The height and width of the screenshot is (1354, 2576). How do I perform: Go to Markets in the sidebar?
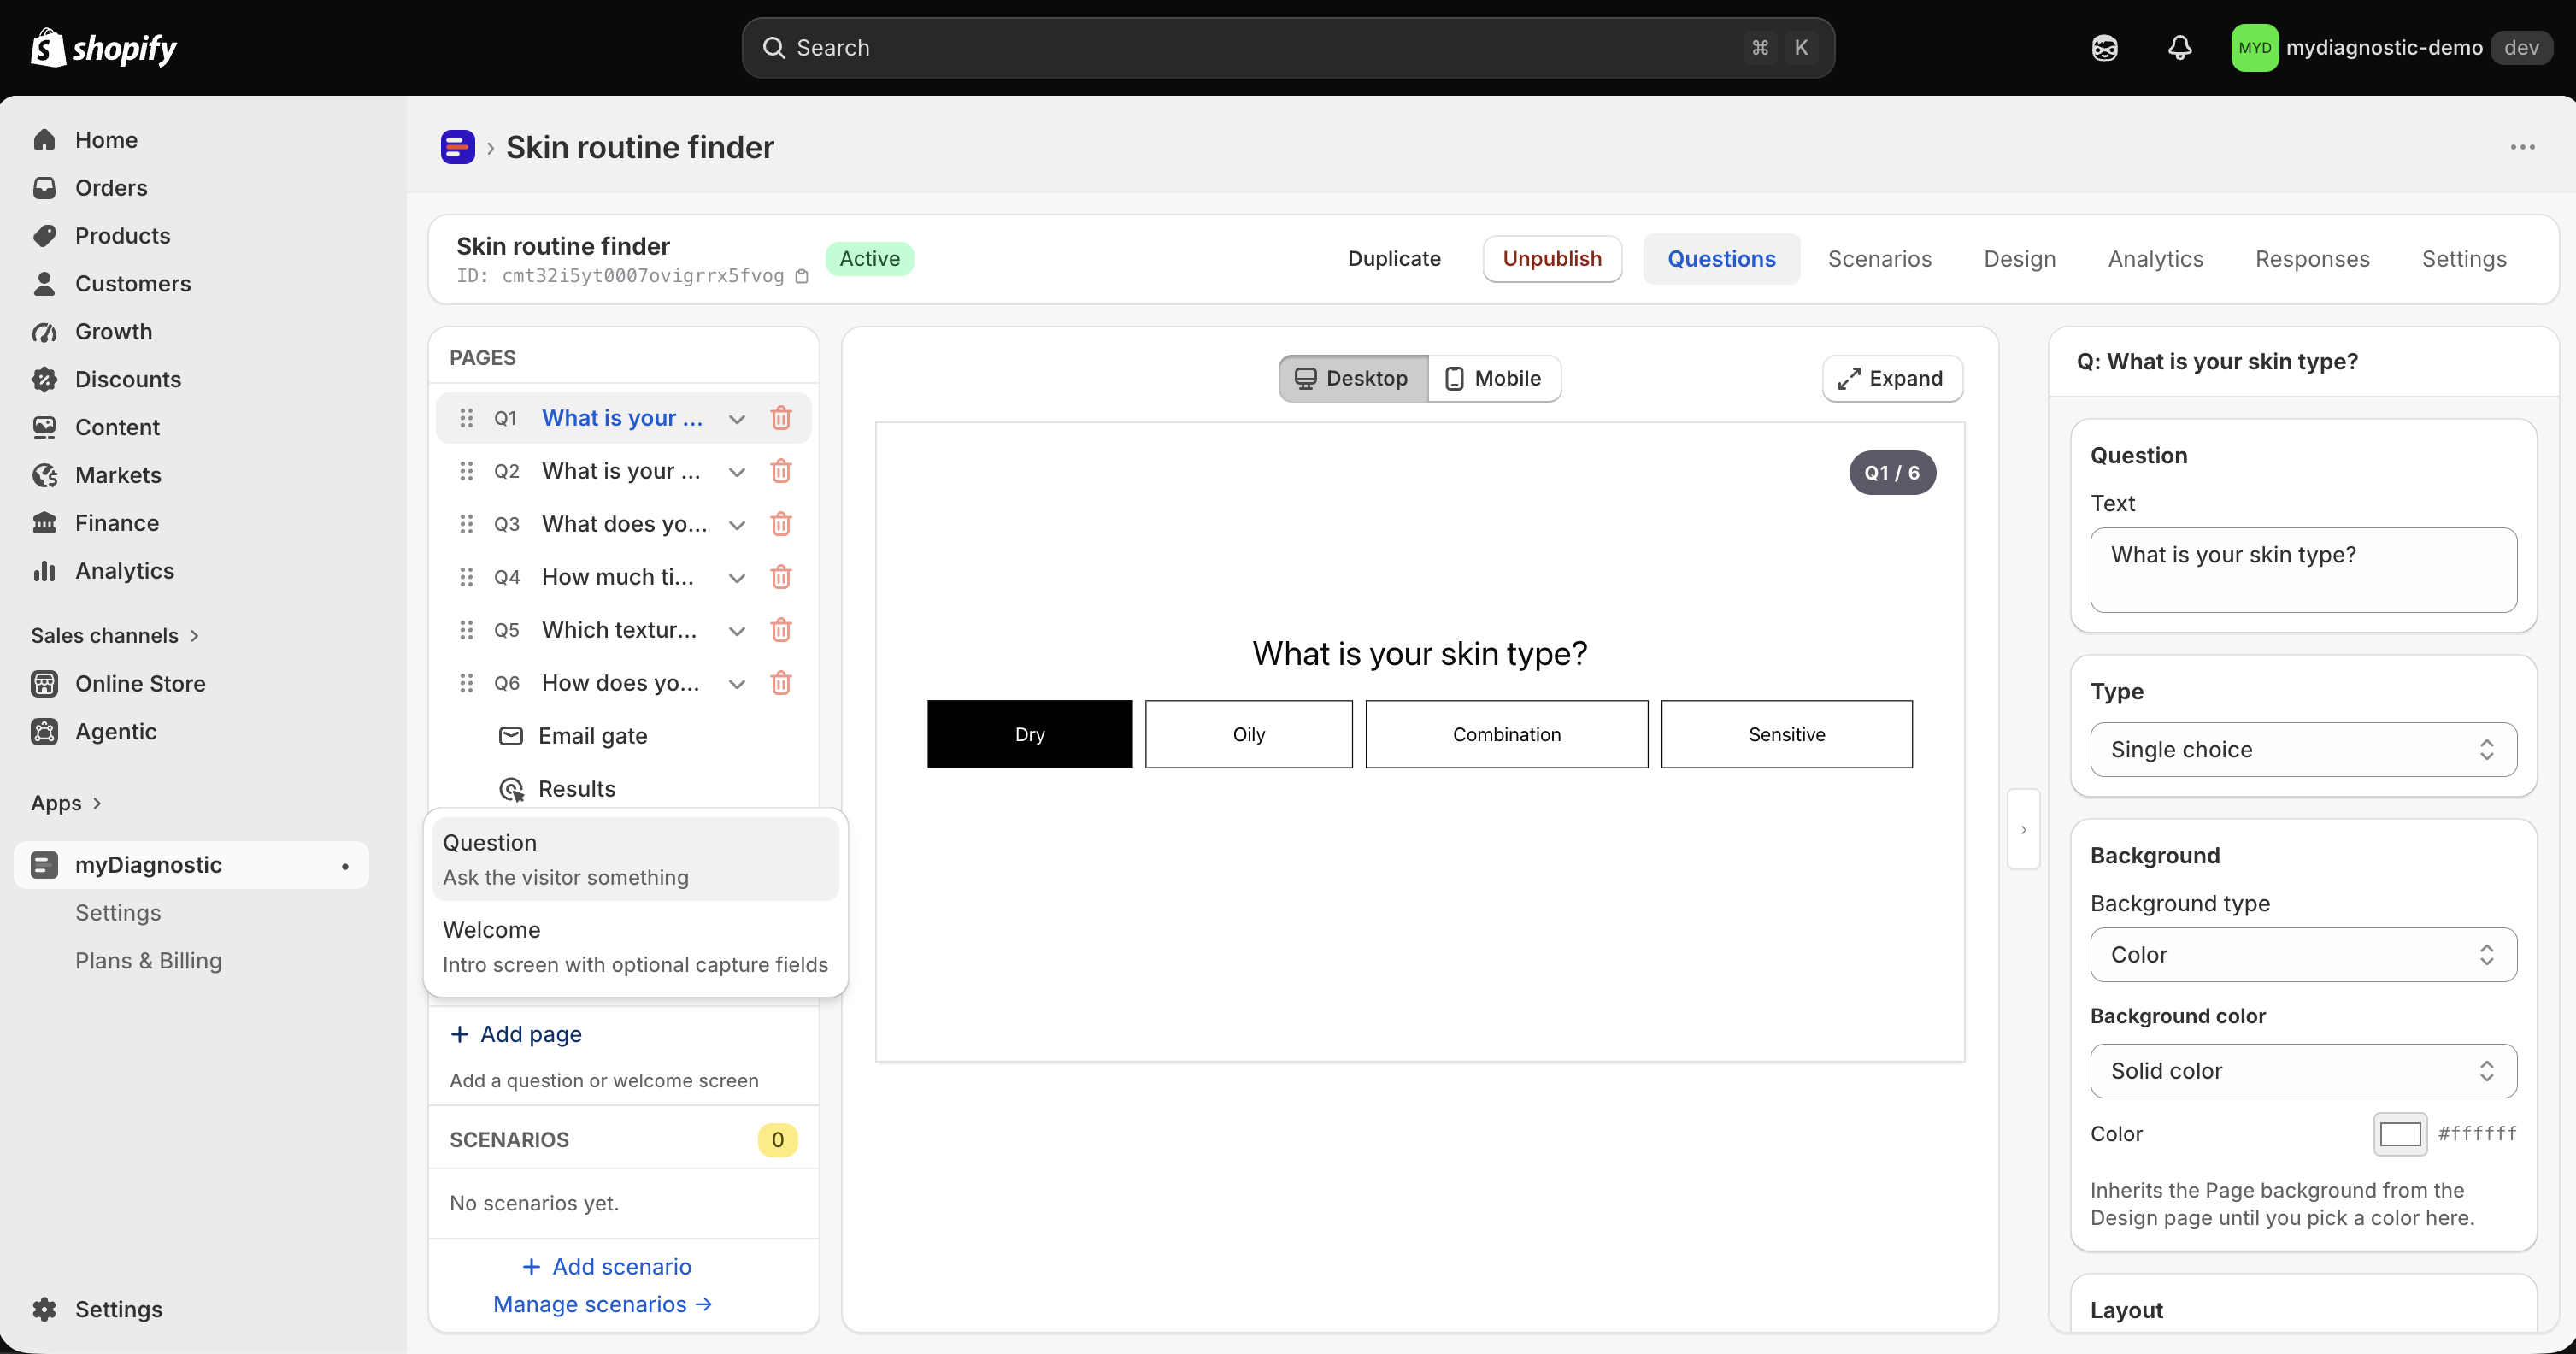(118, 475)
